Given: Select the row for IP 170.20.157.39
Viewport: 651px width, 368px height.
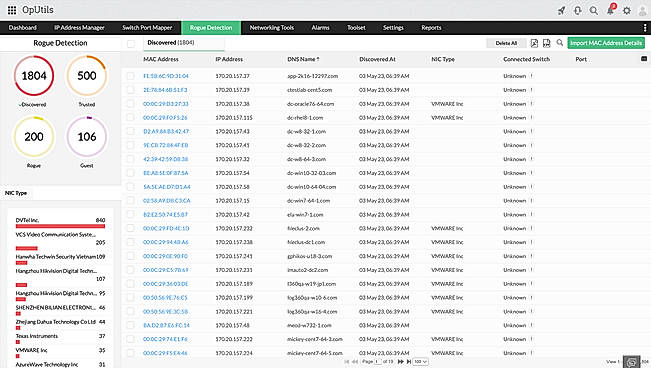Looking at the screenshot, I should [131, 90].
